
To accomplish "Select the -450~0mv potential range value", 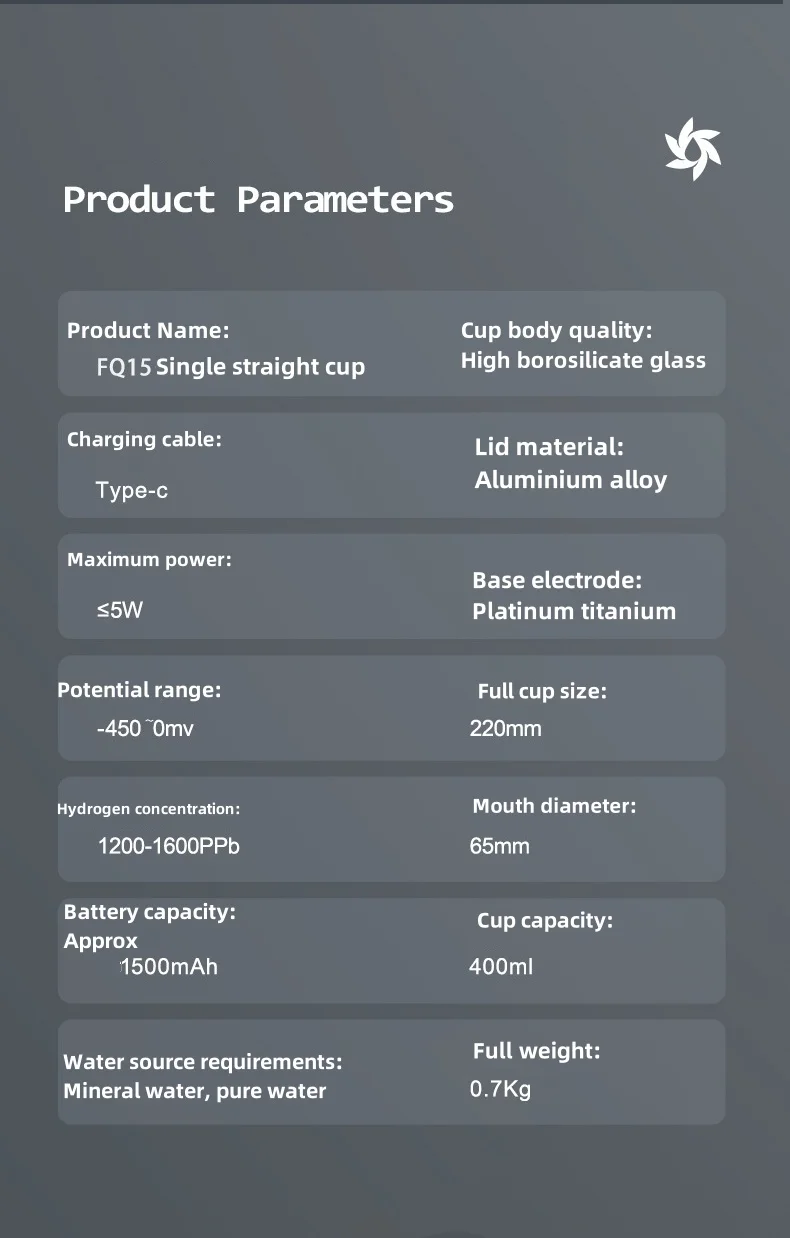I will click(x=145, y=729).
